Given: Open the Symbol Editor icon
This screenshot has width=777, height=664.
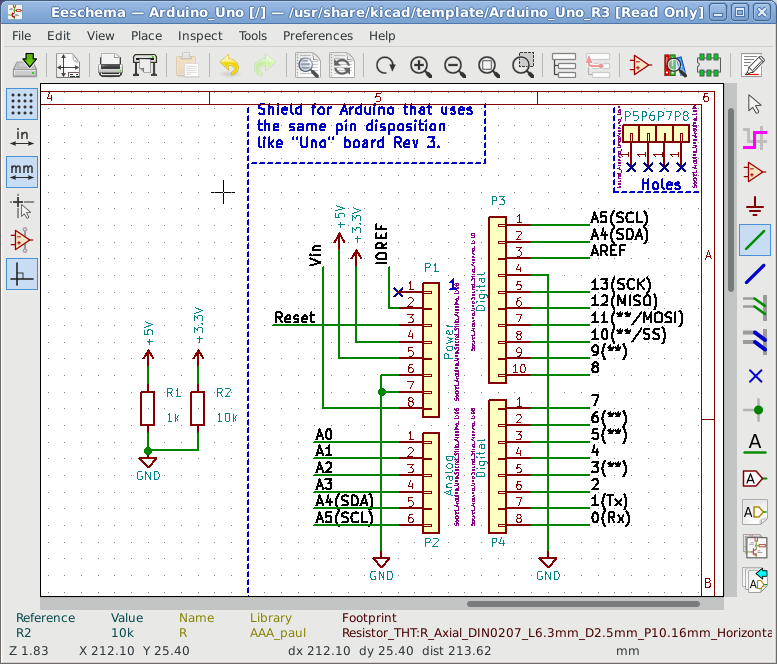Looking at the screenshot, I should [x=640, y=65].
